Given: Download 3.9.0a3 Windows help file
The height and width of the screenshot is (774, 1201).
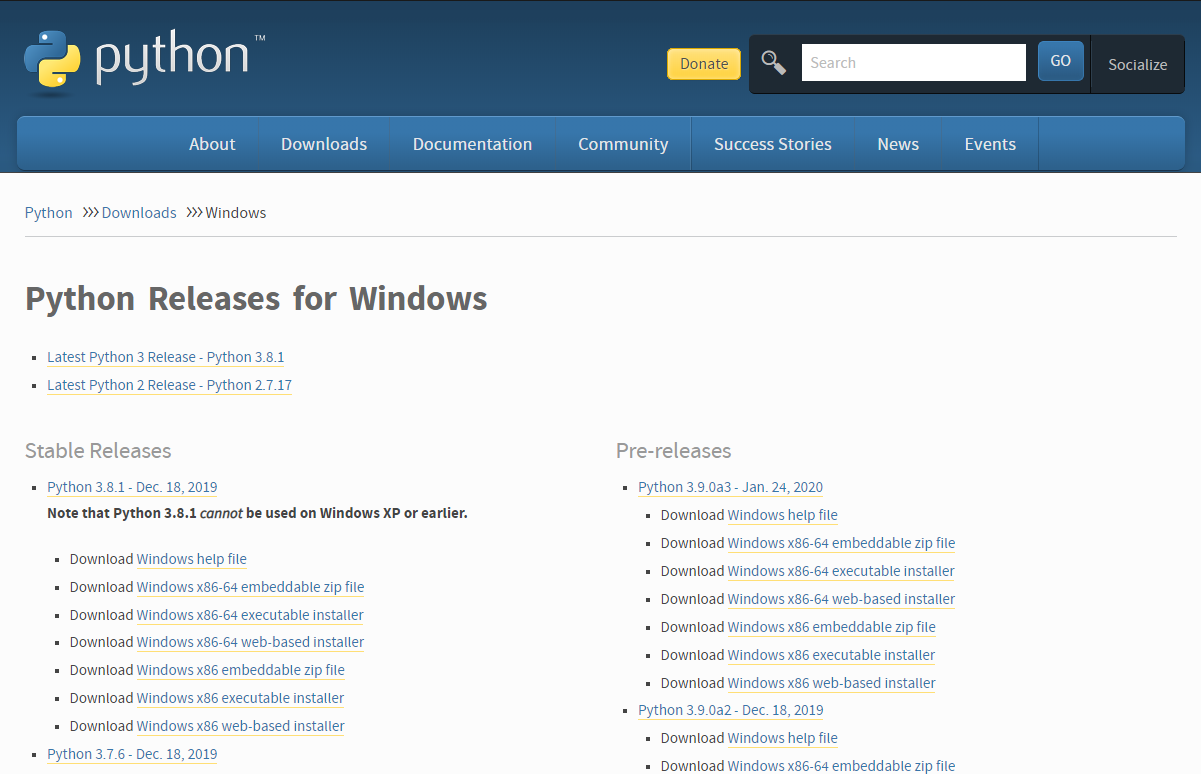Looking at the screenshot, I should [783, 515].
